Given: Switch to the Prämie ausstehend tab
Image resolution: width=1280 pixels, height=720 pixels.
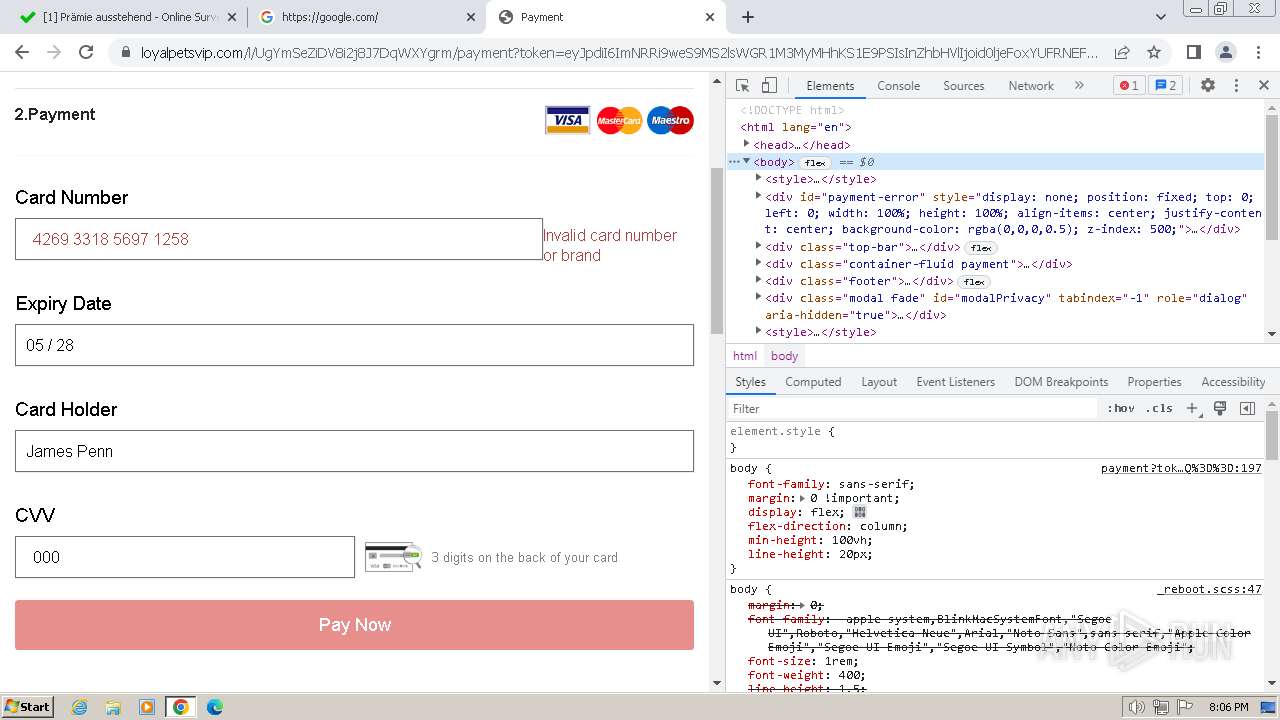Looking at the screenshot, I should (x=128, y=17).
